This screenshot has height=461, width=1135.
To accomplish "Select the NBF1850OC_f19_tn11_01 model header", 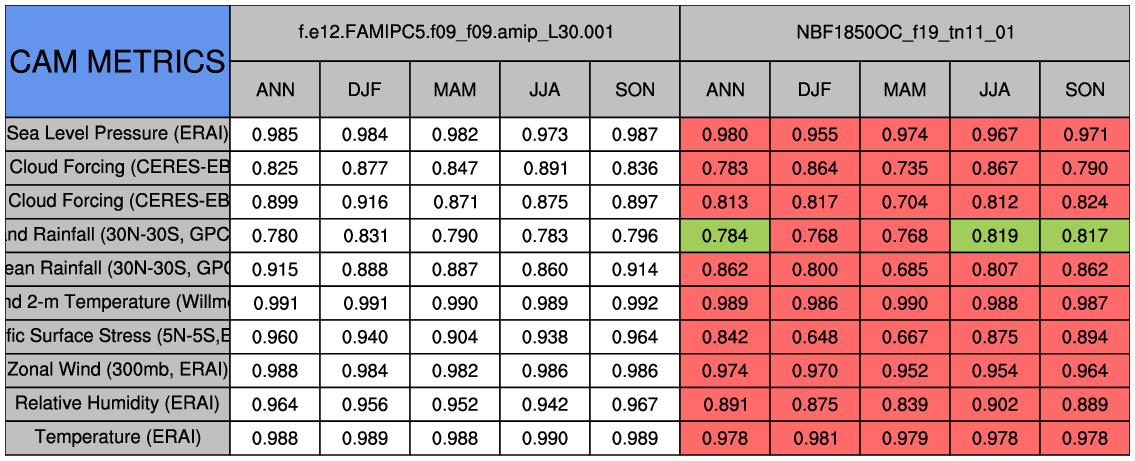I will 905,32.
